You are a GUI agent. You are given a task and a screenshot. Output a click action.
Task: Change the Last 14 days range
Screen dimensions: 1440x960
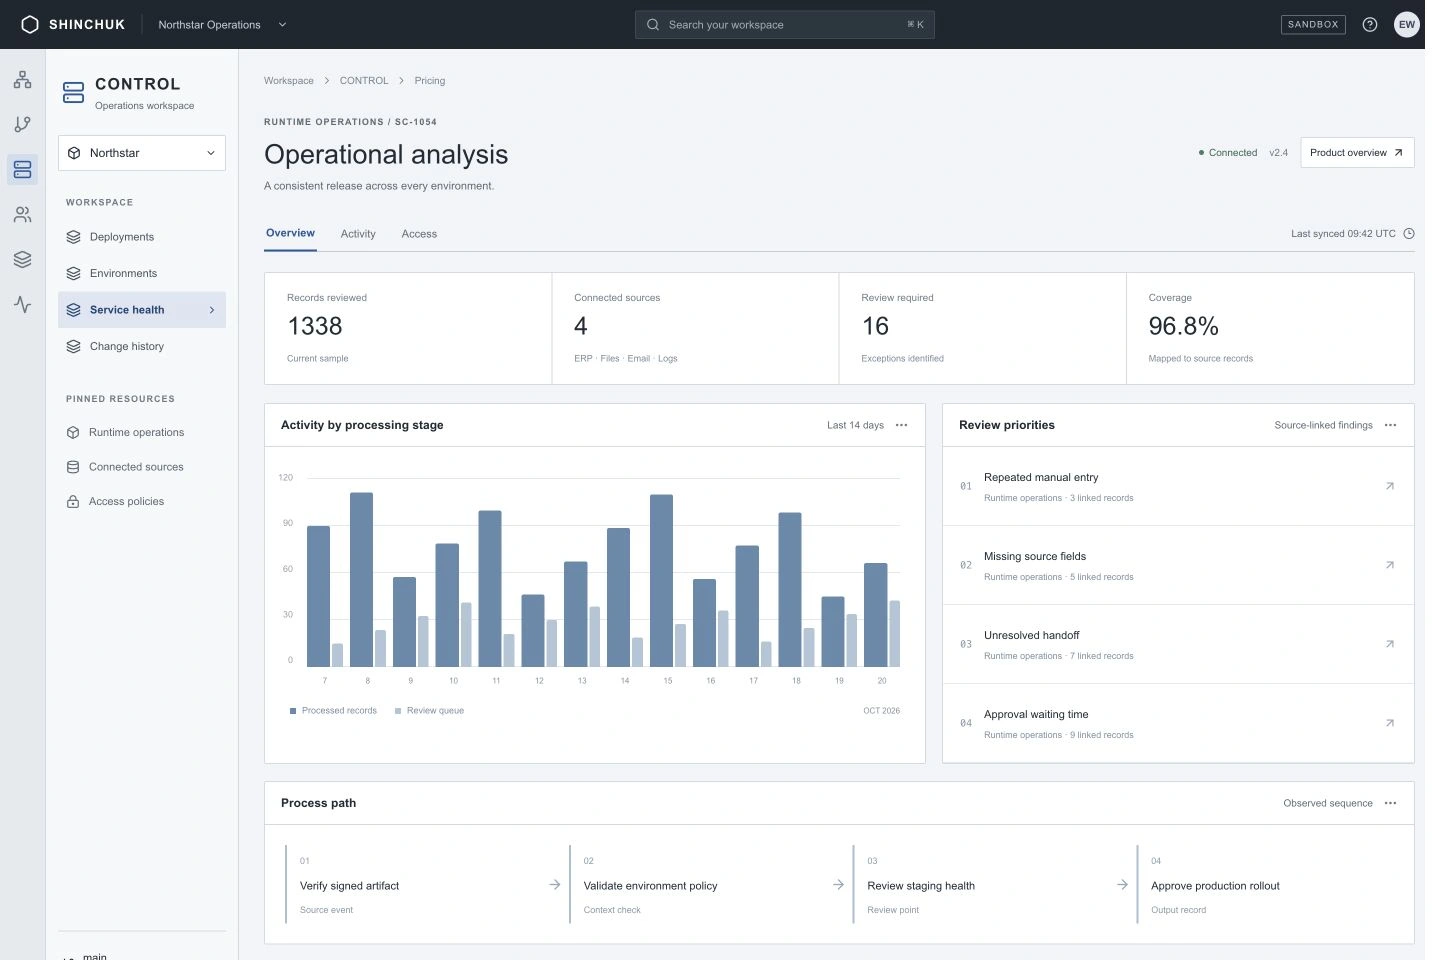coord(855,425)
